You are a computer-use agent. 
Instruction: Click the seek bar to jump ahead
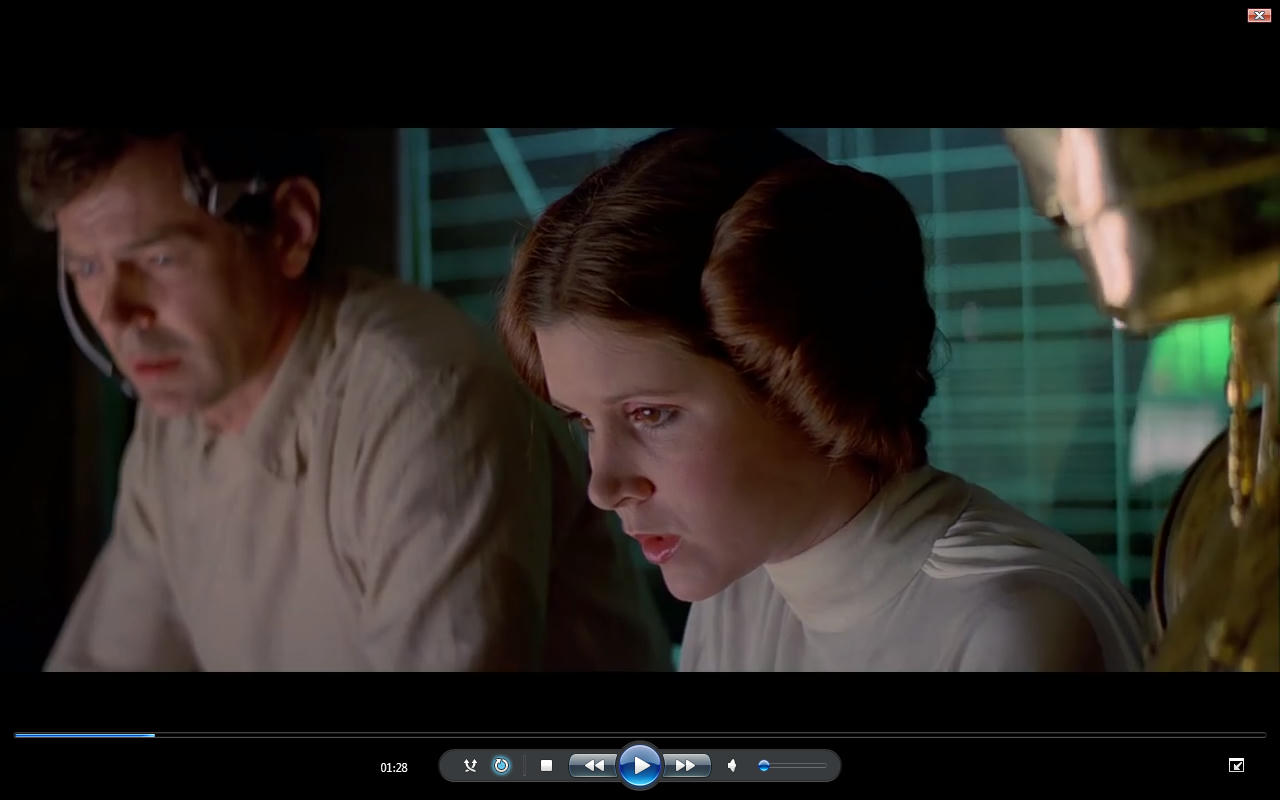(640, 735)
